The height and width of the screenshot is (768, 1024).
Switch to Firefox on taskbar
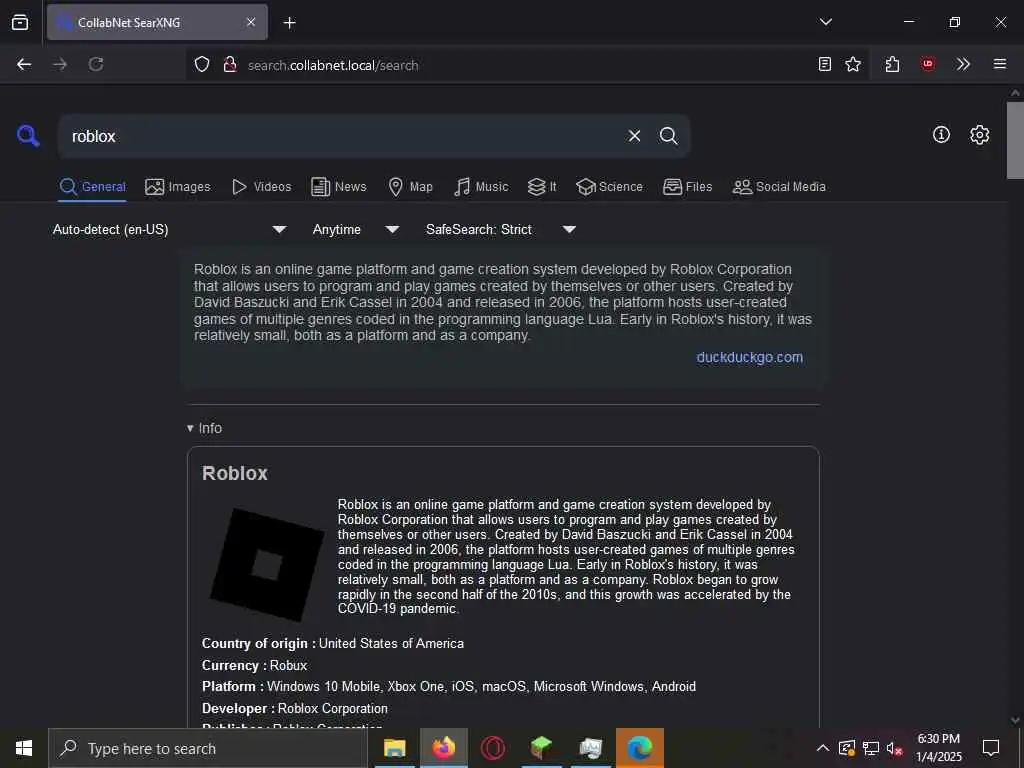click(443, 748)
